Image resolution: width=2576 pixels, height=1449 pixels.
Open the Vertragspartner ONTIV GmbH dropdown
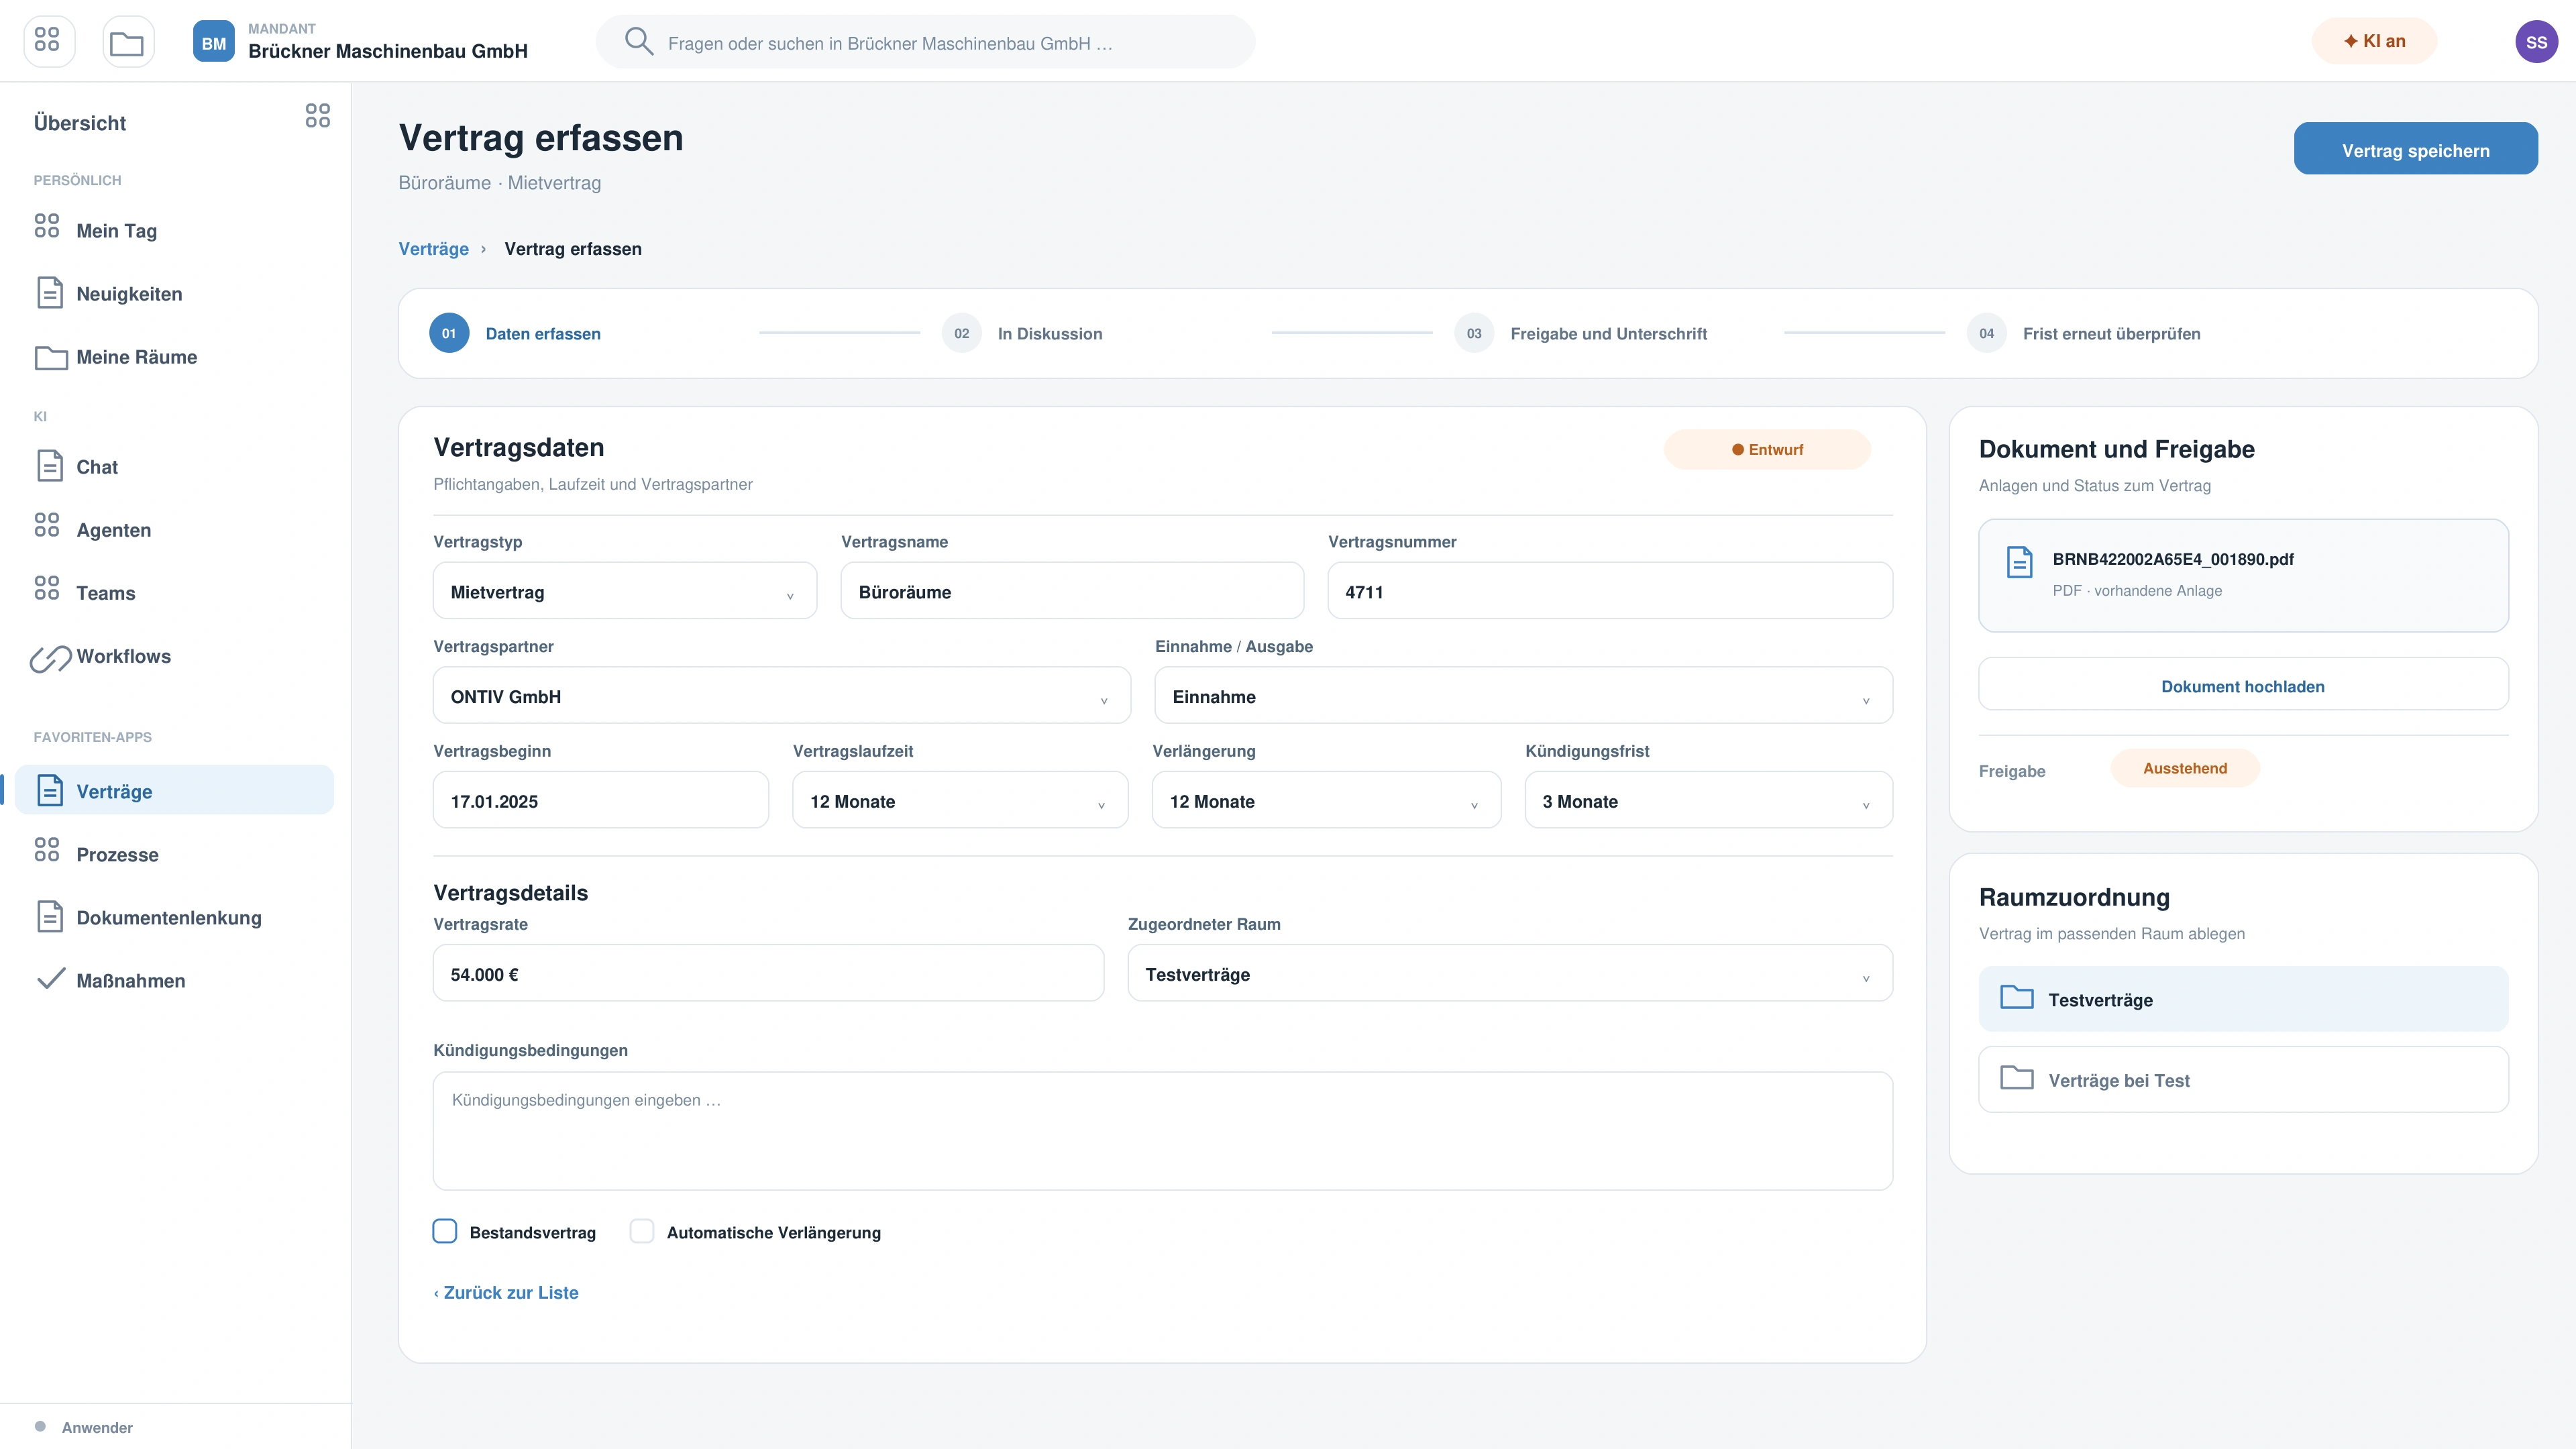click(x=782, y=696)
